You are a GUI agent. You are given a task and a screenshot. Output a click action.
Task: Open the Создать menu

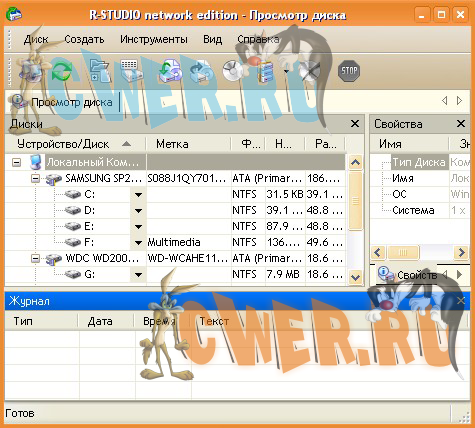pos(84,39)
